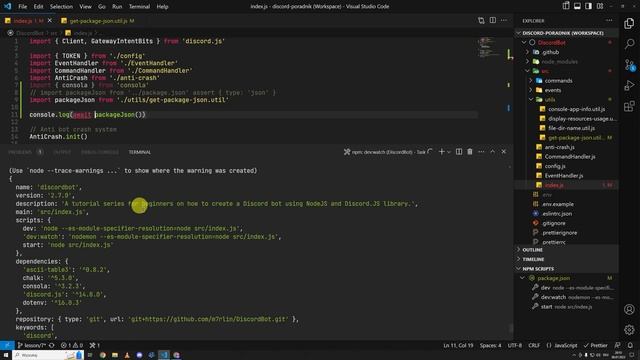640x360 pixels.
Task: Open the Extensions view in the activity bar
Action: tap(629, 106)
